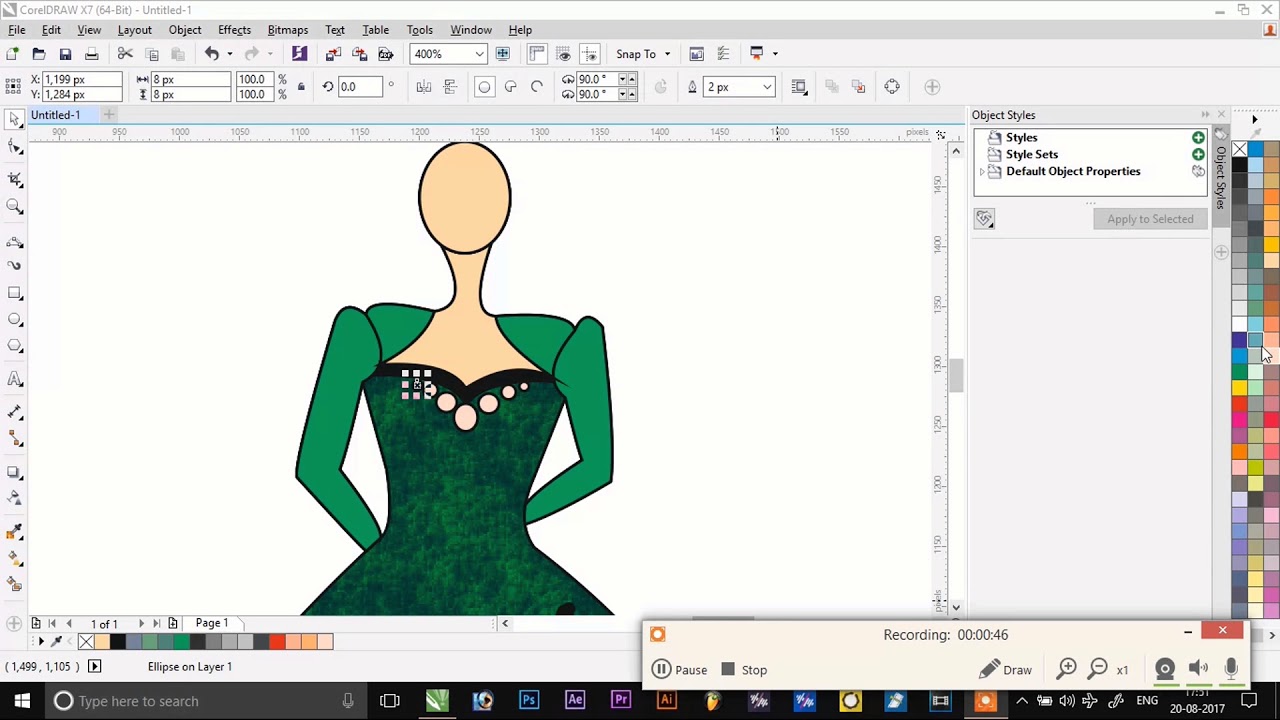Expand Default Object Properties
The height and width of the screenshot is (720, 1280).
tap(982, 171)
